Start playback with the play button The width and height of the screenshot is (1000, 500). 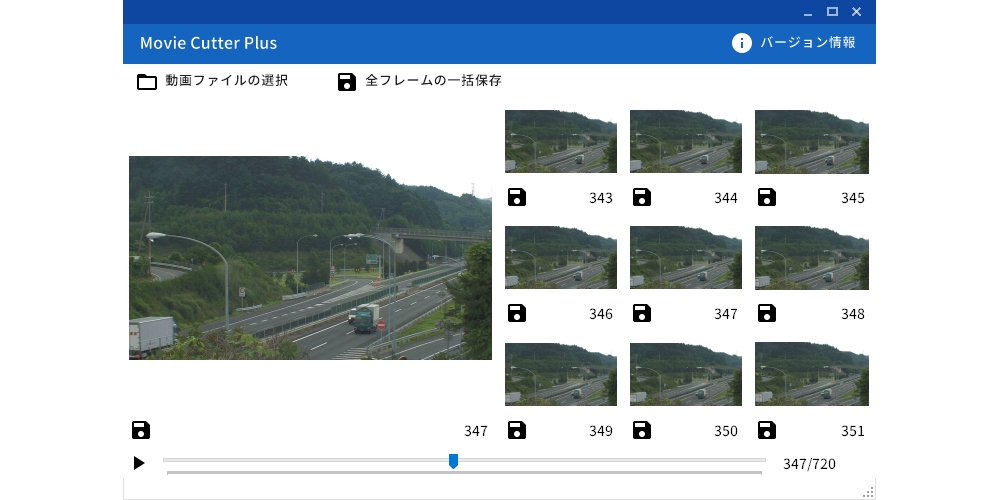[139, 463]
